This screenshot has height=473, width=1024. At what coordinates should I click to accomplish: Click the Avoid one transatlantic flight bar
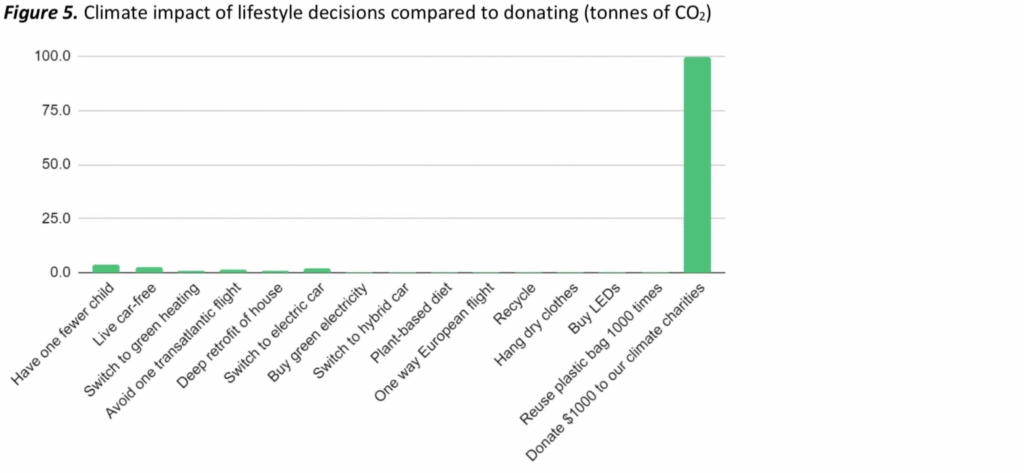tap(233, 271)
